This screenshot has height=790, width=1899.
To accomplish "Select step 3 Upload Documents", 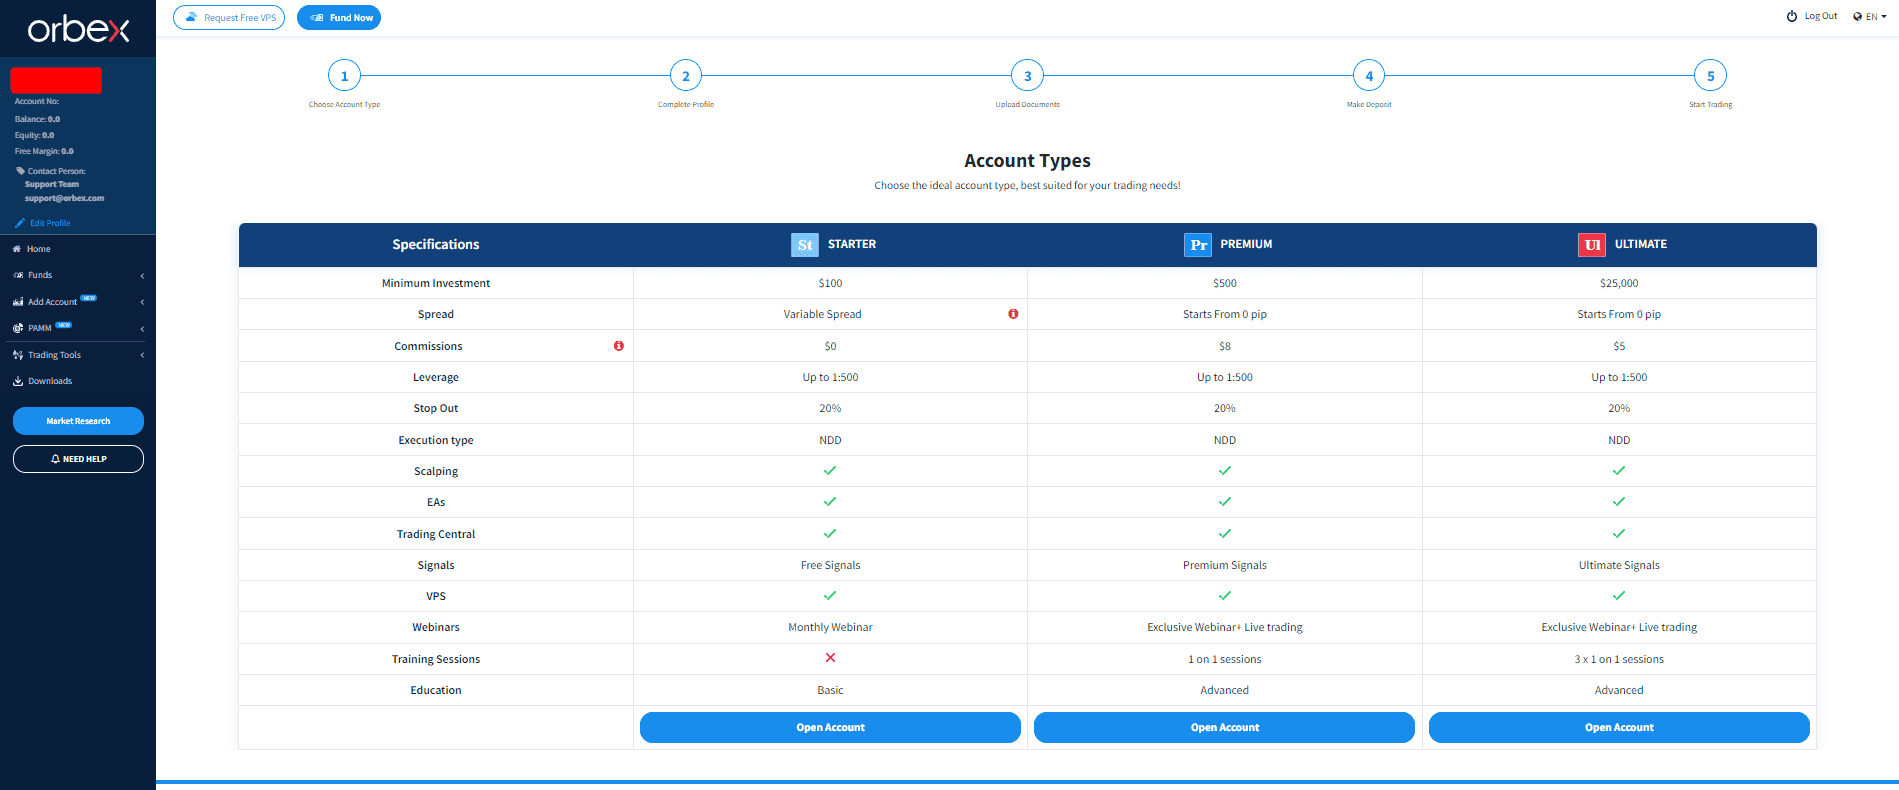I will 1027,76.
